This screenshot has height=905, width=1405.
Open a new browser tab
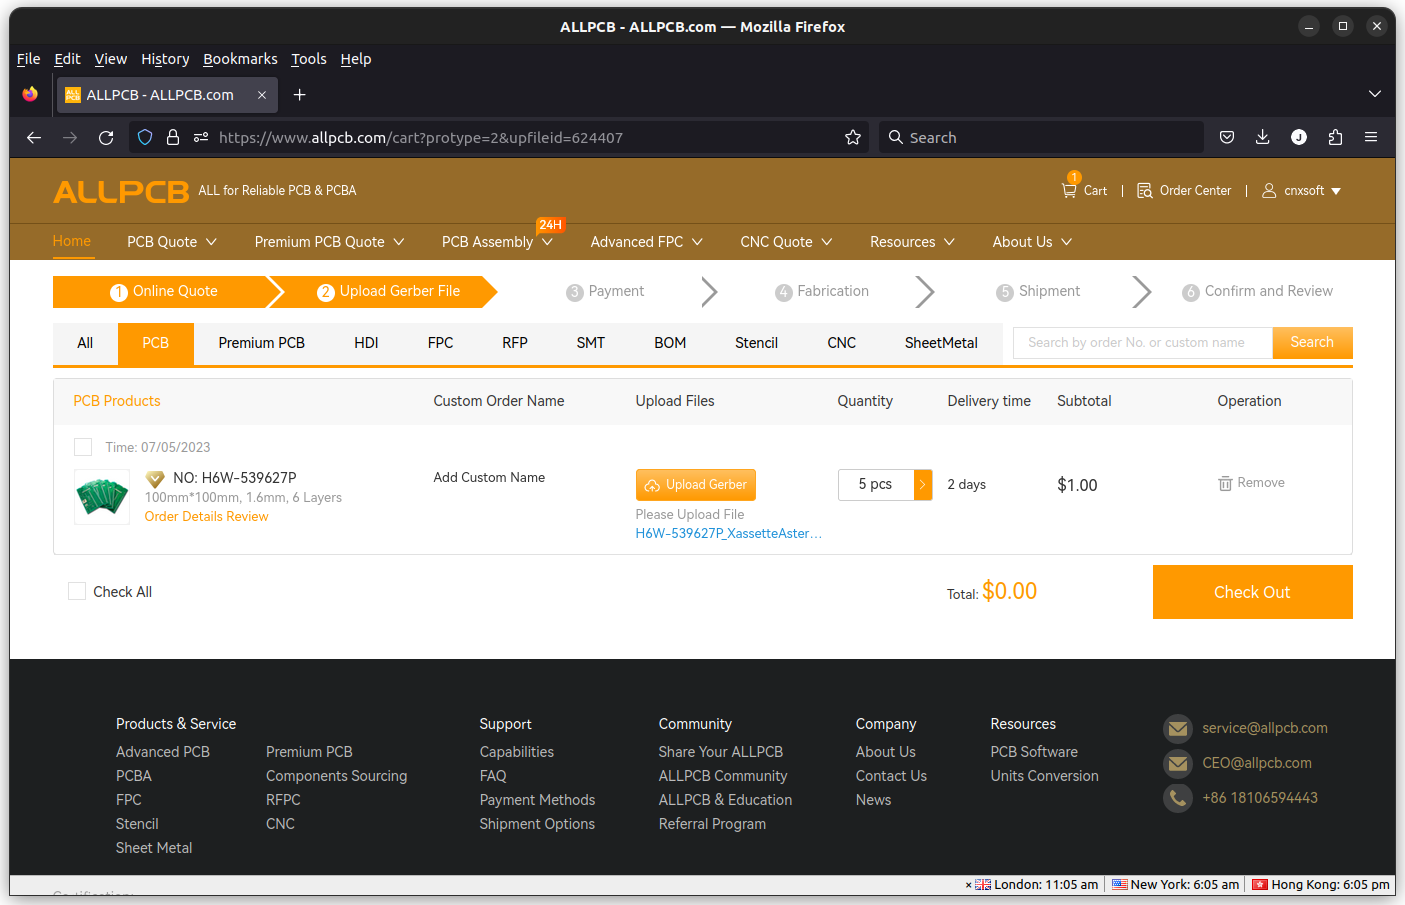[x=299, y=95]
